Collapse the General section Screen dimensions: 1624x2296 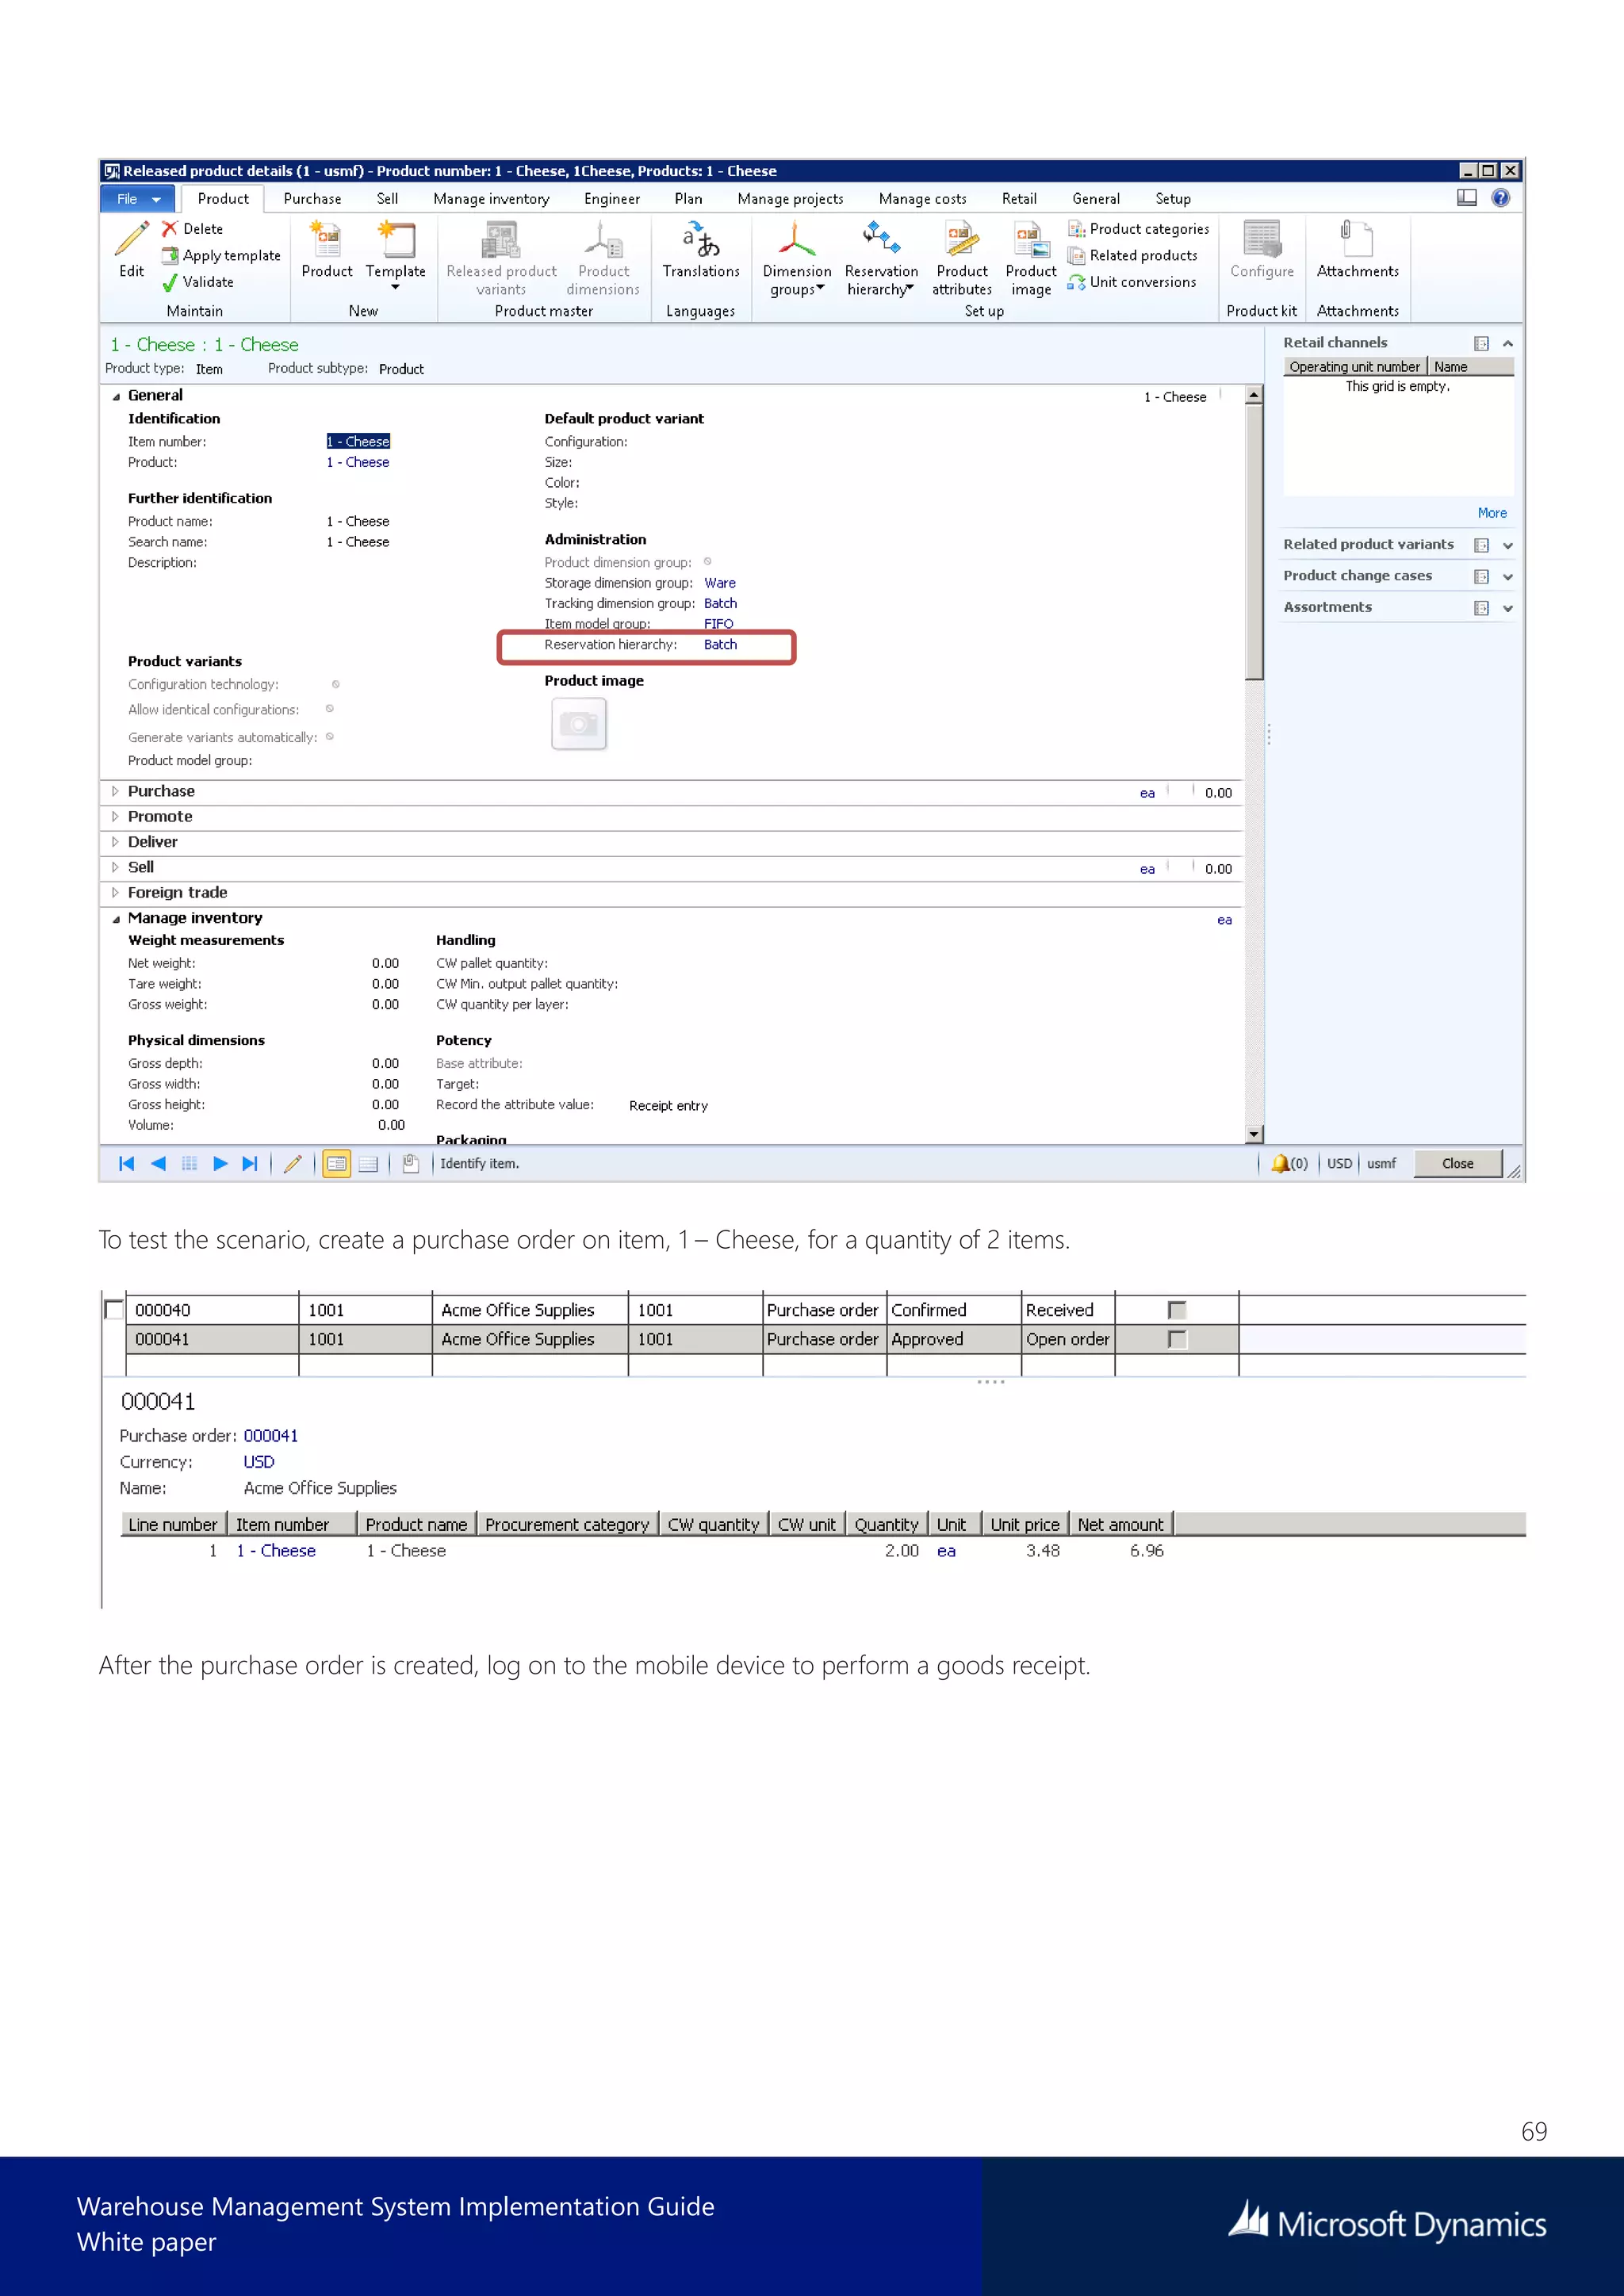point(116,396)
